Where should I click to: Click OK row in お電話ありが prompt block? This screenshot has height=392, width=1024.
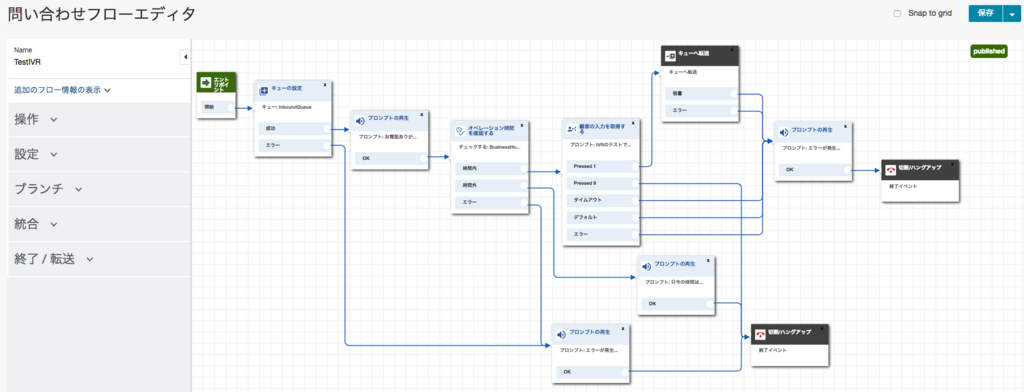click(x=391, y=158)
